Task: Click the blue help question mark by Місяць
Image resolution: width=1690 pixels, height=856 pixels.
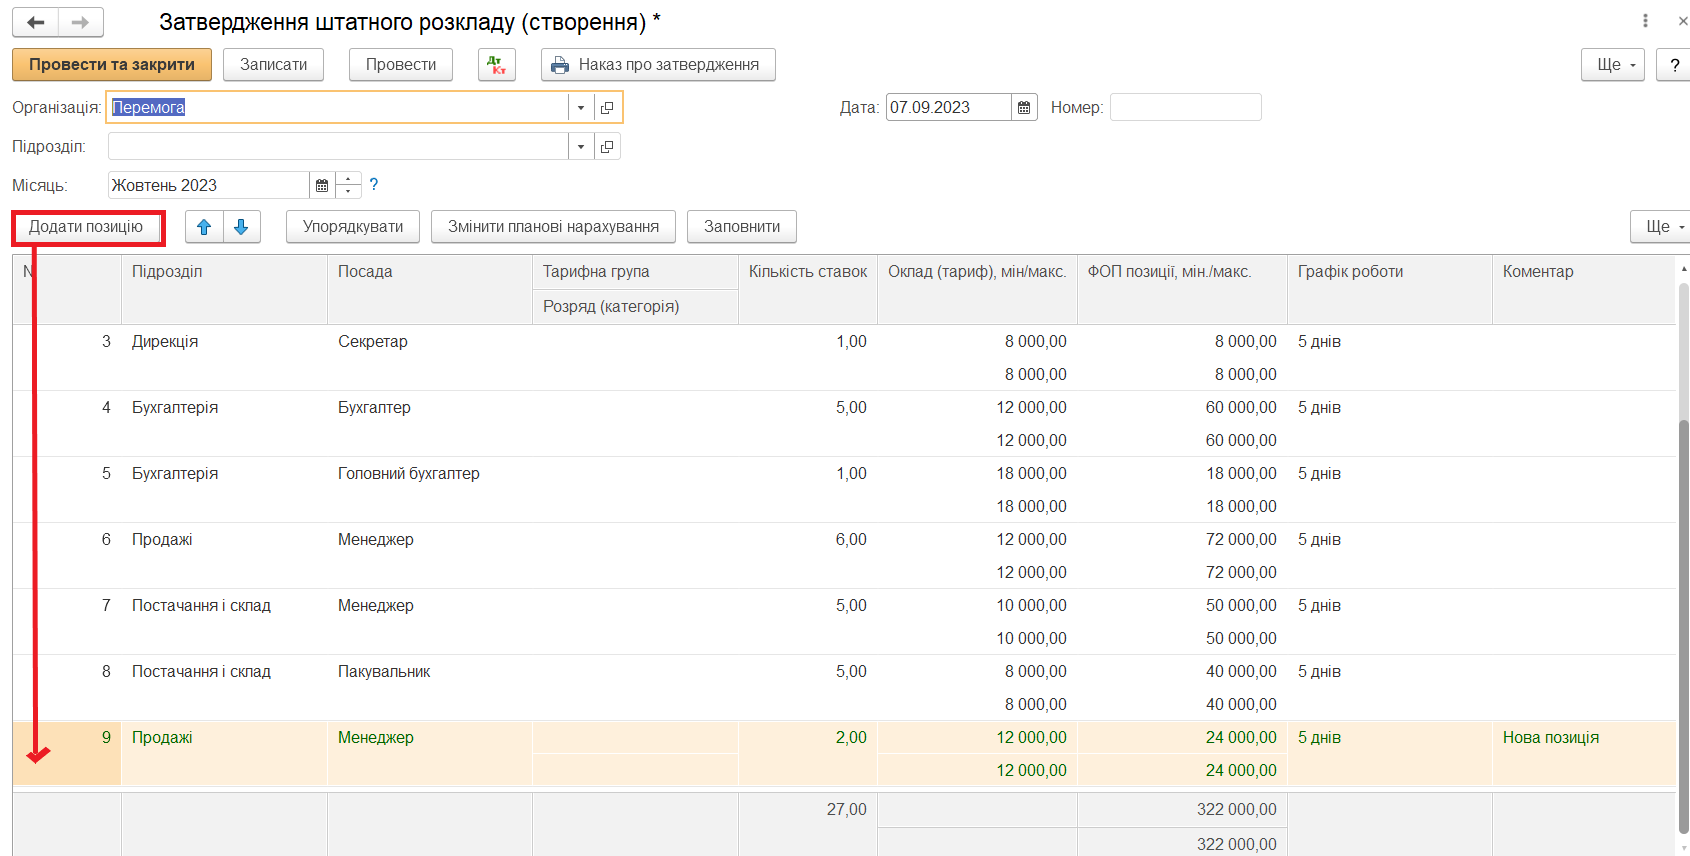Action: coord(374,184)
